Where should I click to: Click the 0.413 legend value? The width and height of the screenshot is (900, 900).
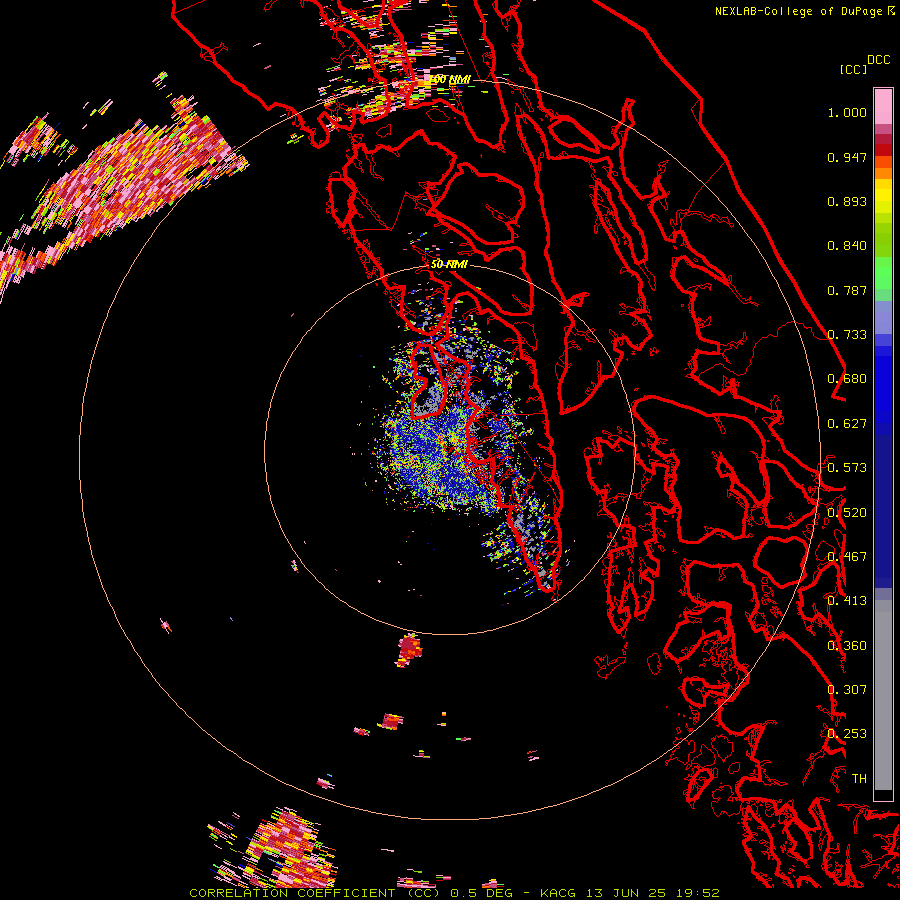847,601
